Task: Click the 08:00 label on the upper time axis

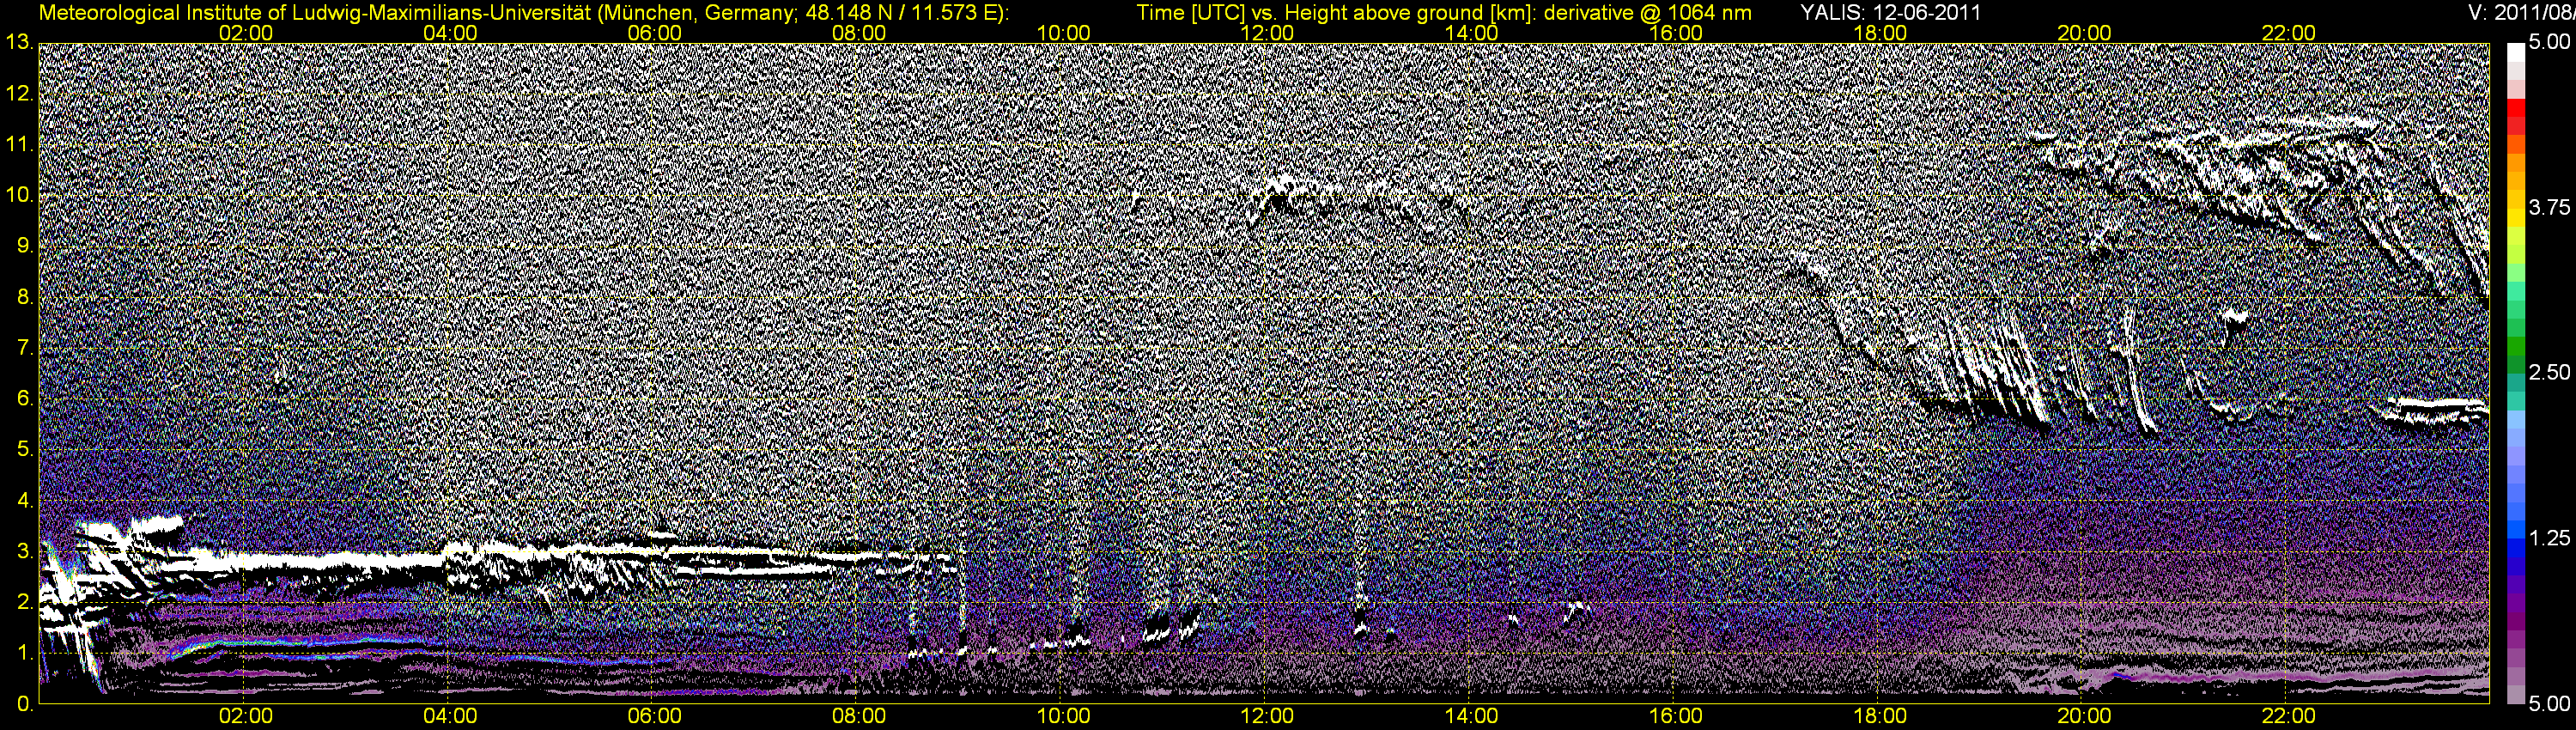Action: point(859,33)
